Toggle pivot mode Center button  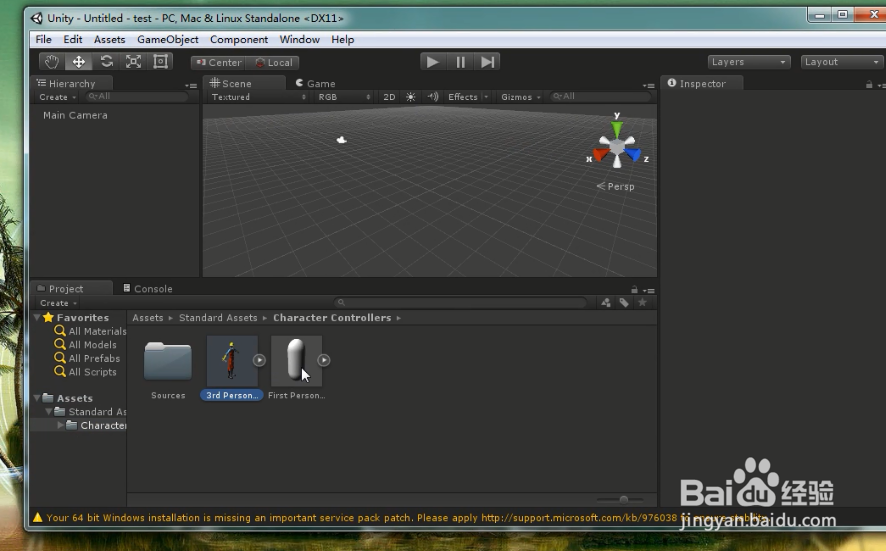(x=219, y=63)
